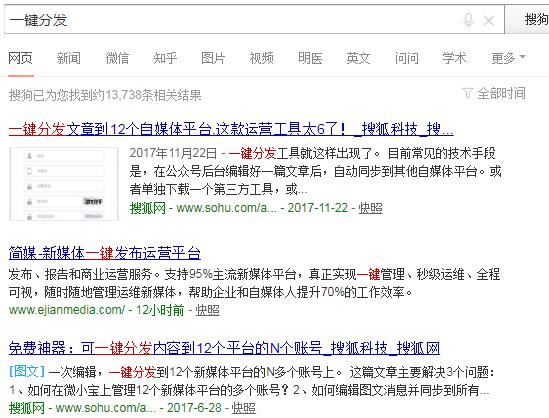Open the 全部时间 time filter
The image size is (549, 418).
click(x=501, y=93)
